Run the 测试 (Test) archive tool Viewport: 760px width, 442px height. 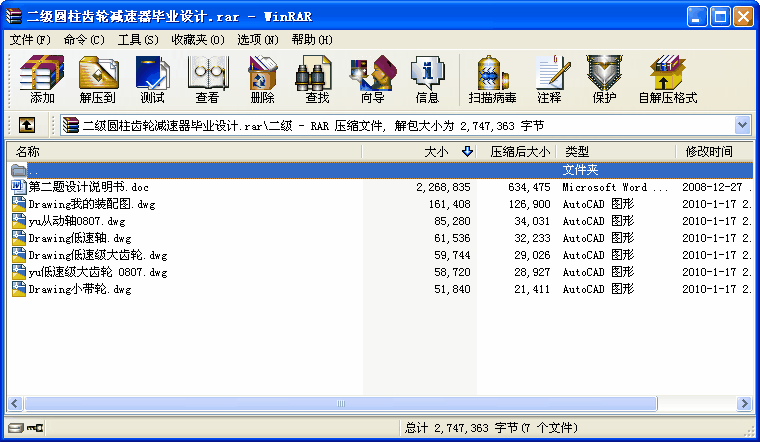click(x=152, y=79)
